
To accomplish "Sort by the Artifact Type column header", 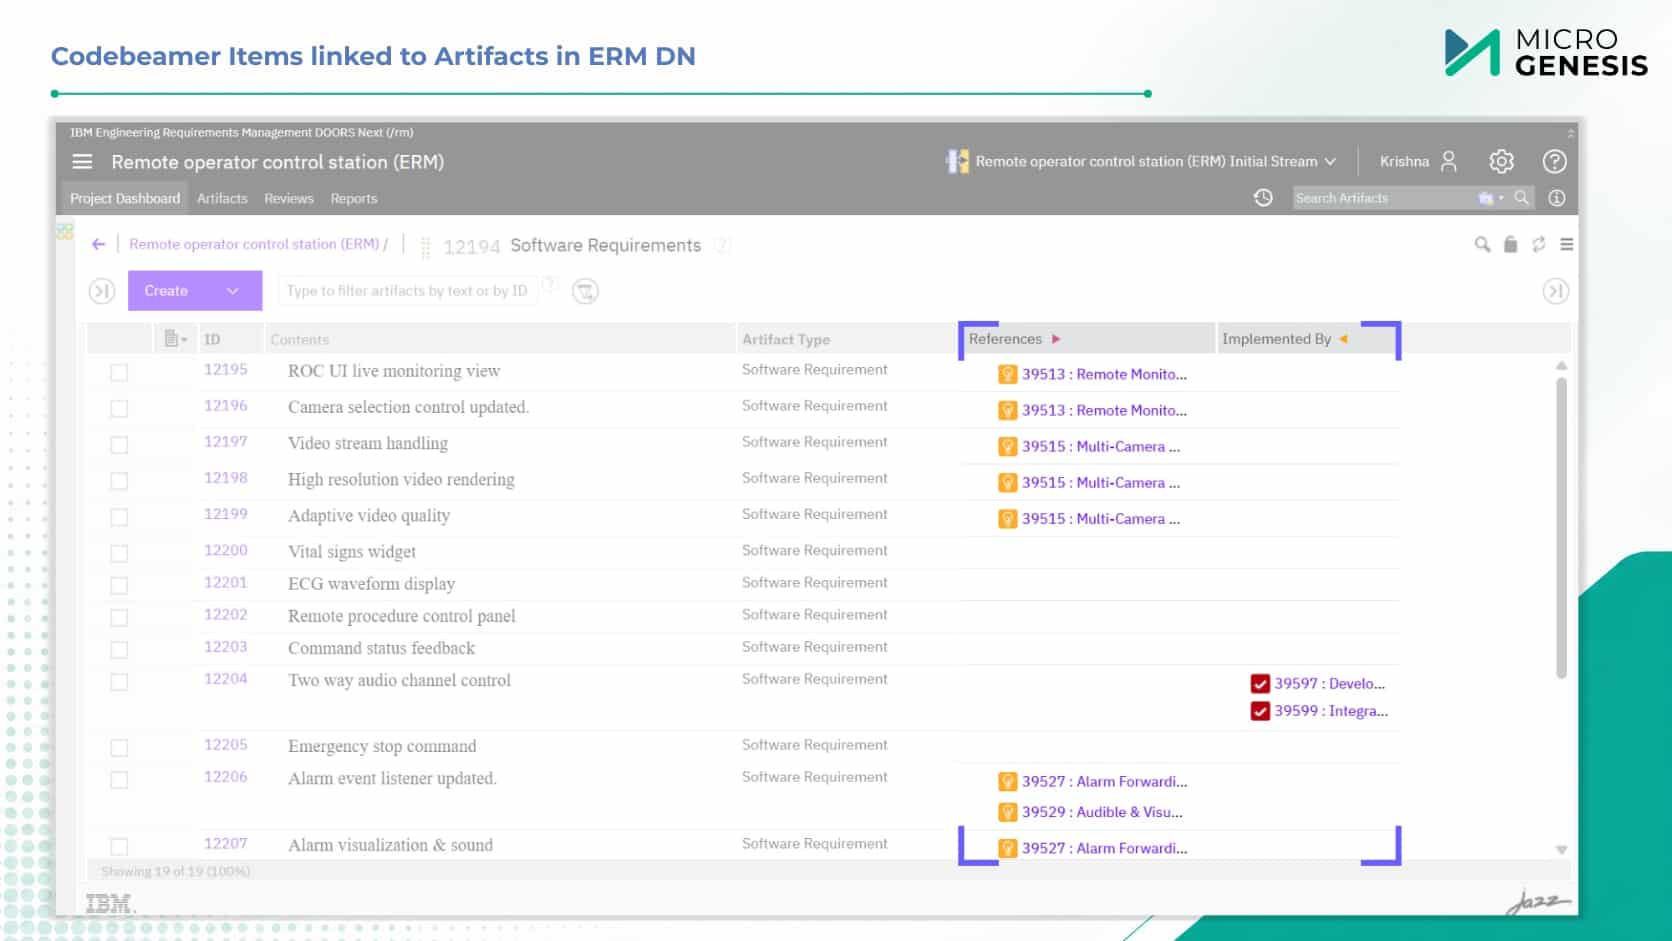I will [x=786, y=340].
